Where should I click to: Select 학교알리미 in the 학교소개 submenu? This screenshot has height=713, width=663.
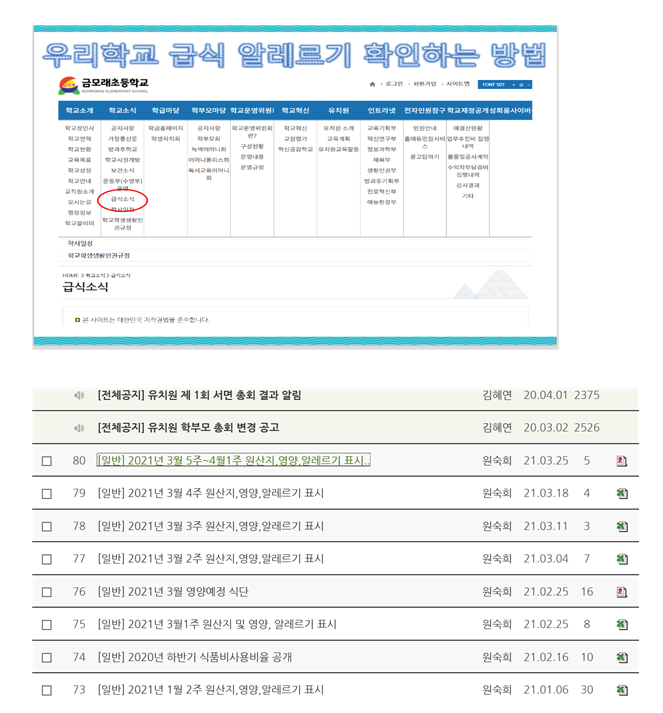pos(80,223)
